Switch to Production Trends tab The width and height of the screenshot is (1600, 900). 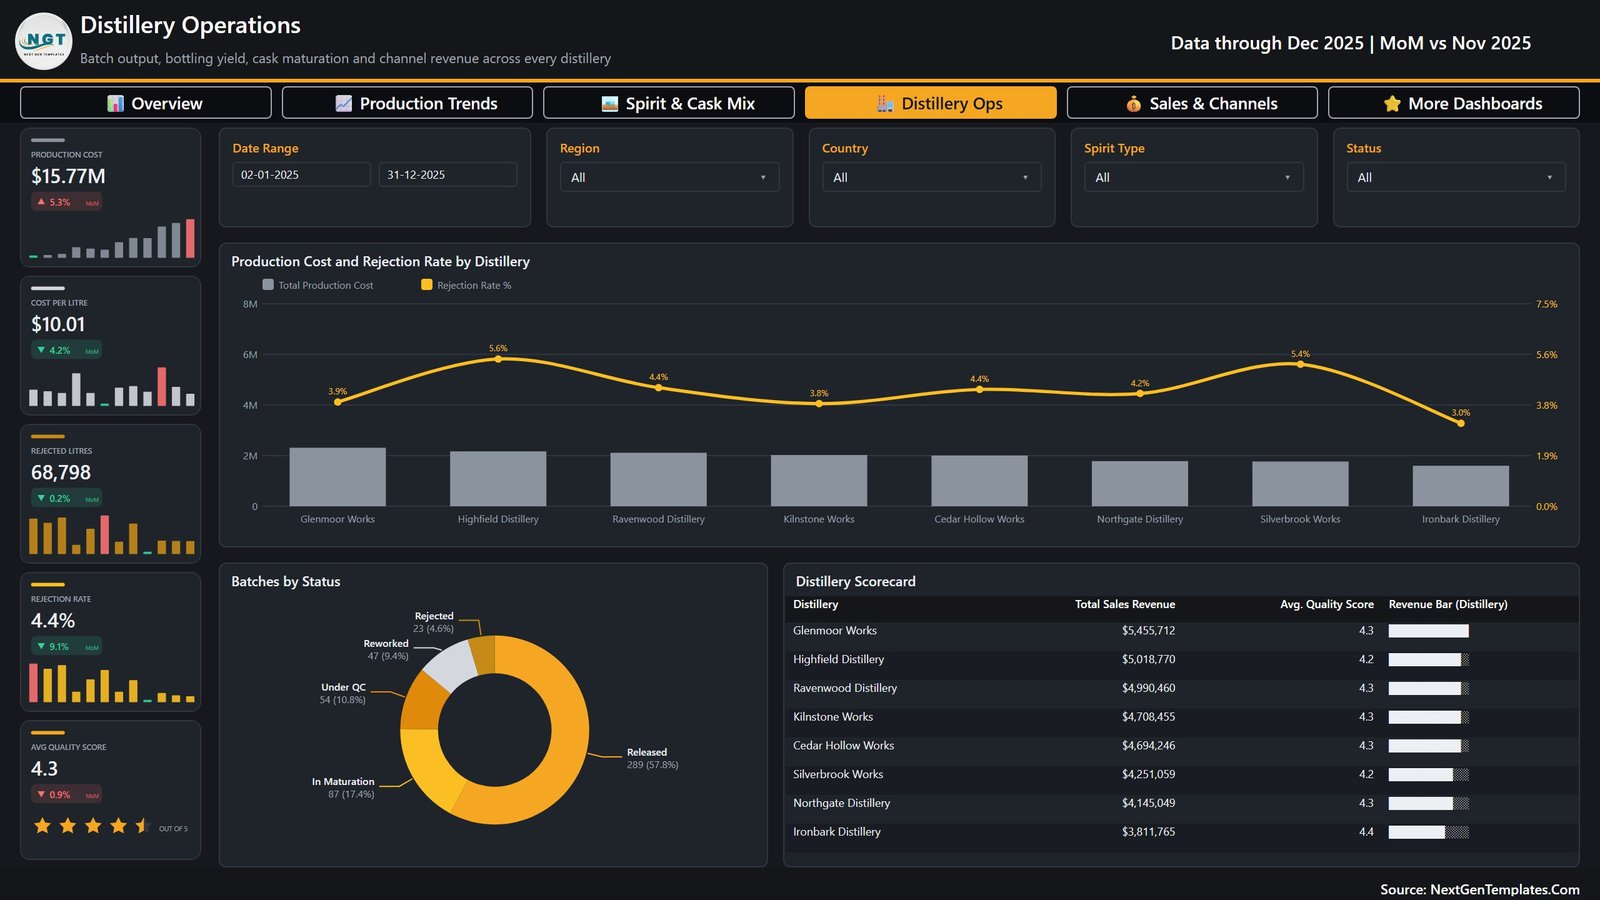point(407,103)
